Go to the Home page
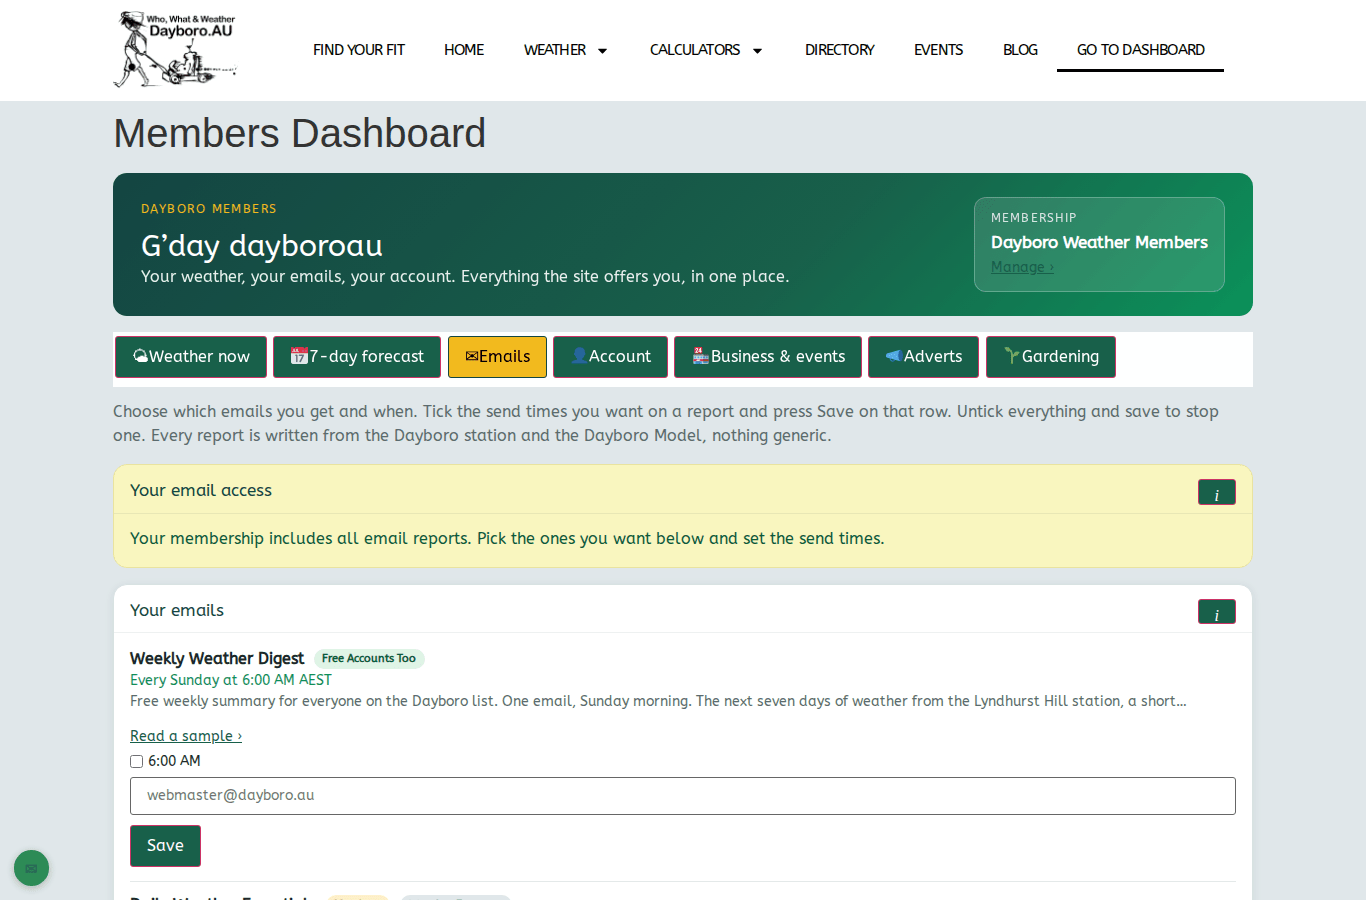1366x900 pixels. tap(464, 50)
